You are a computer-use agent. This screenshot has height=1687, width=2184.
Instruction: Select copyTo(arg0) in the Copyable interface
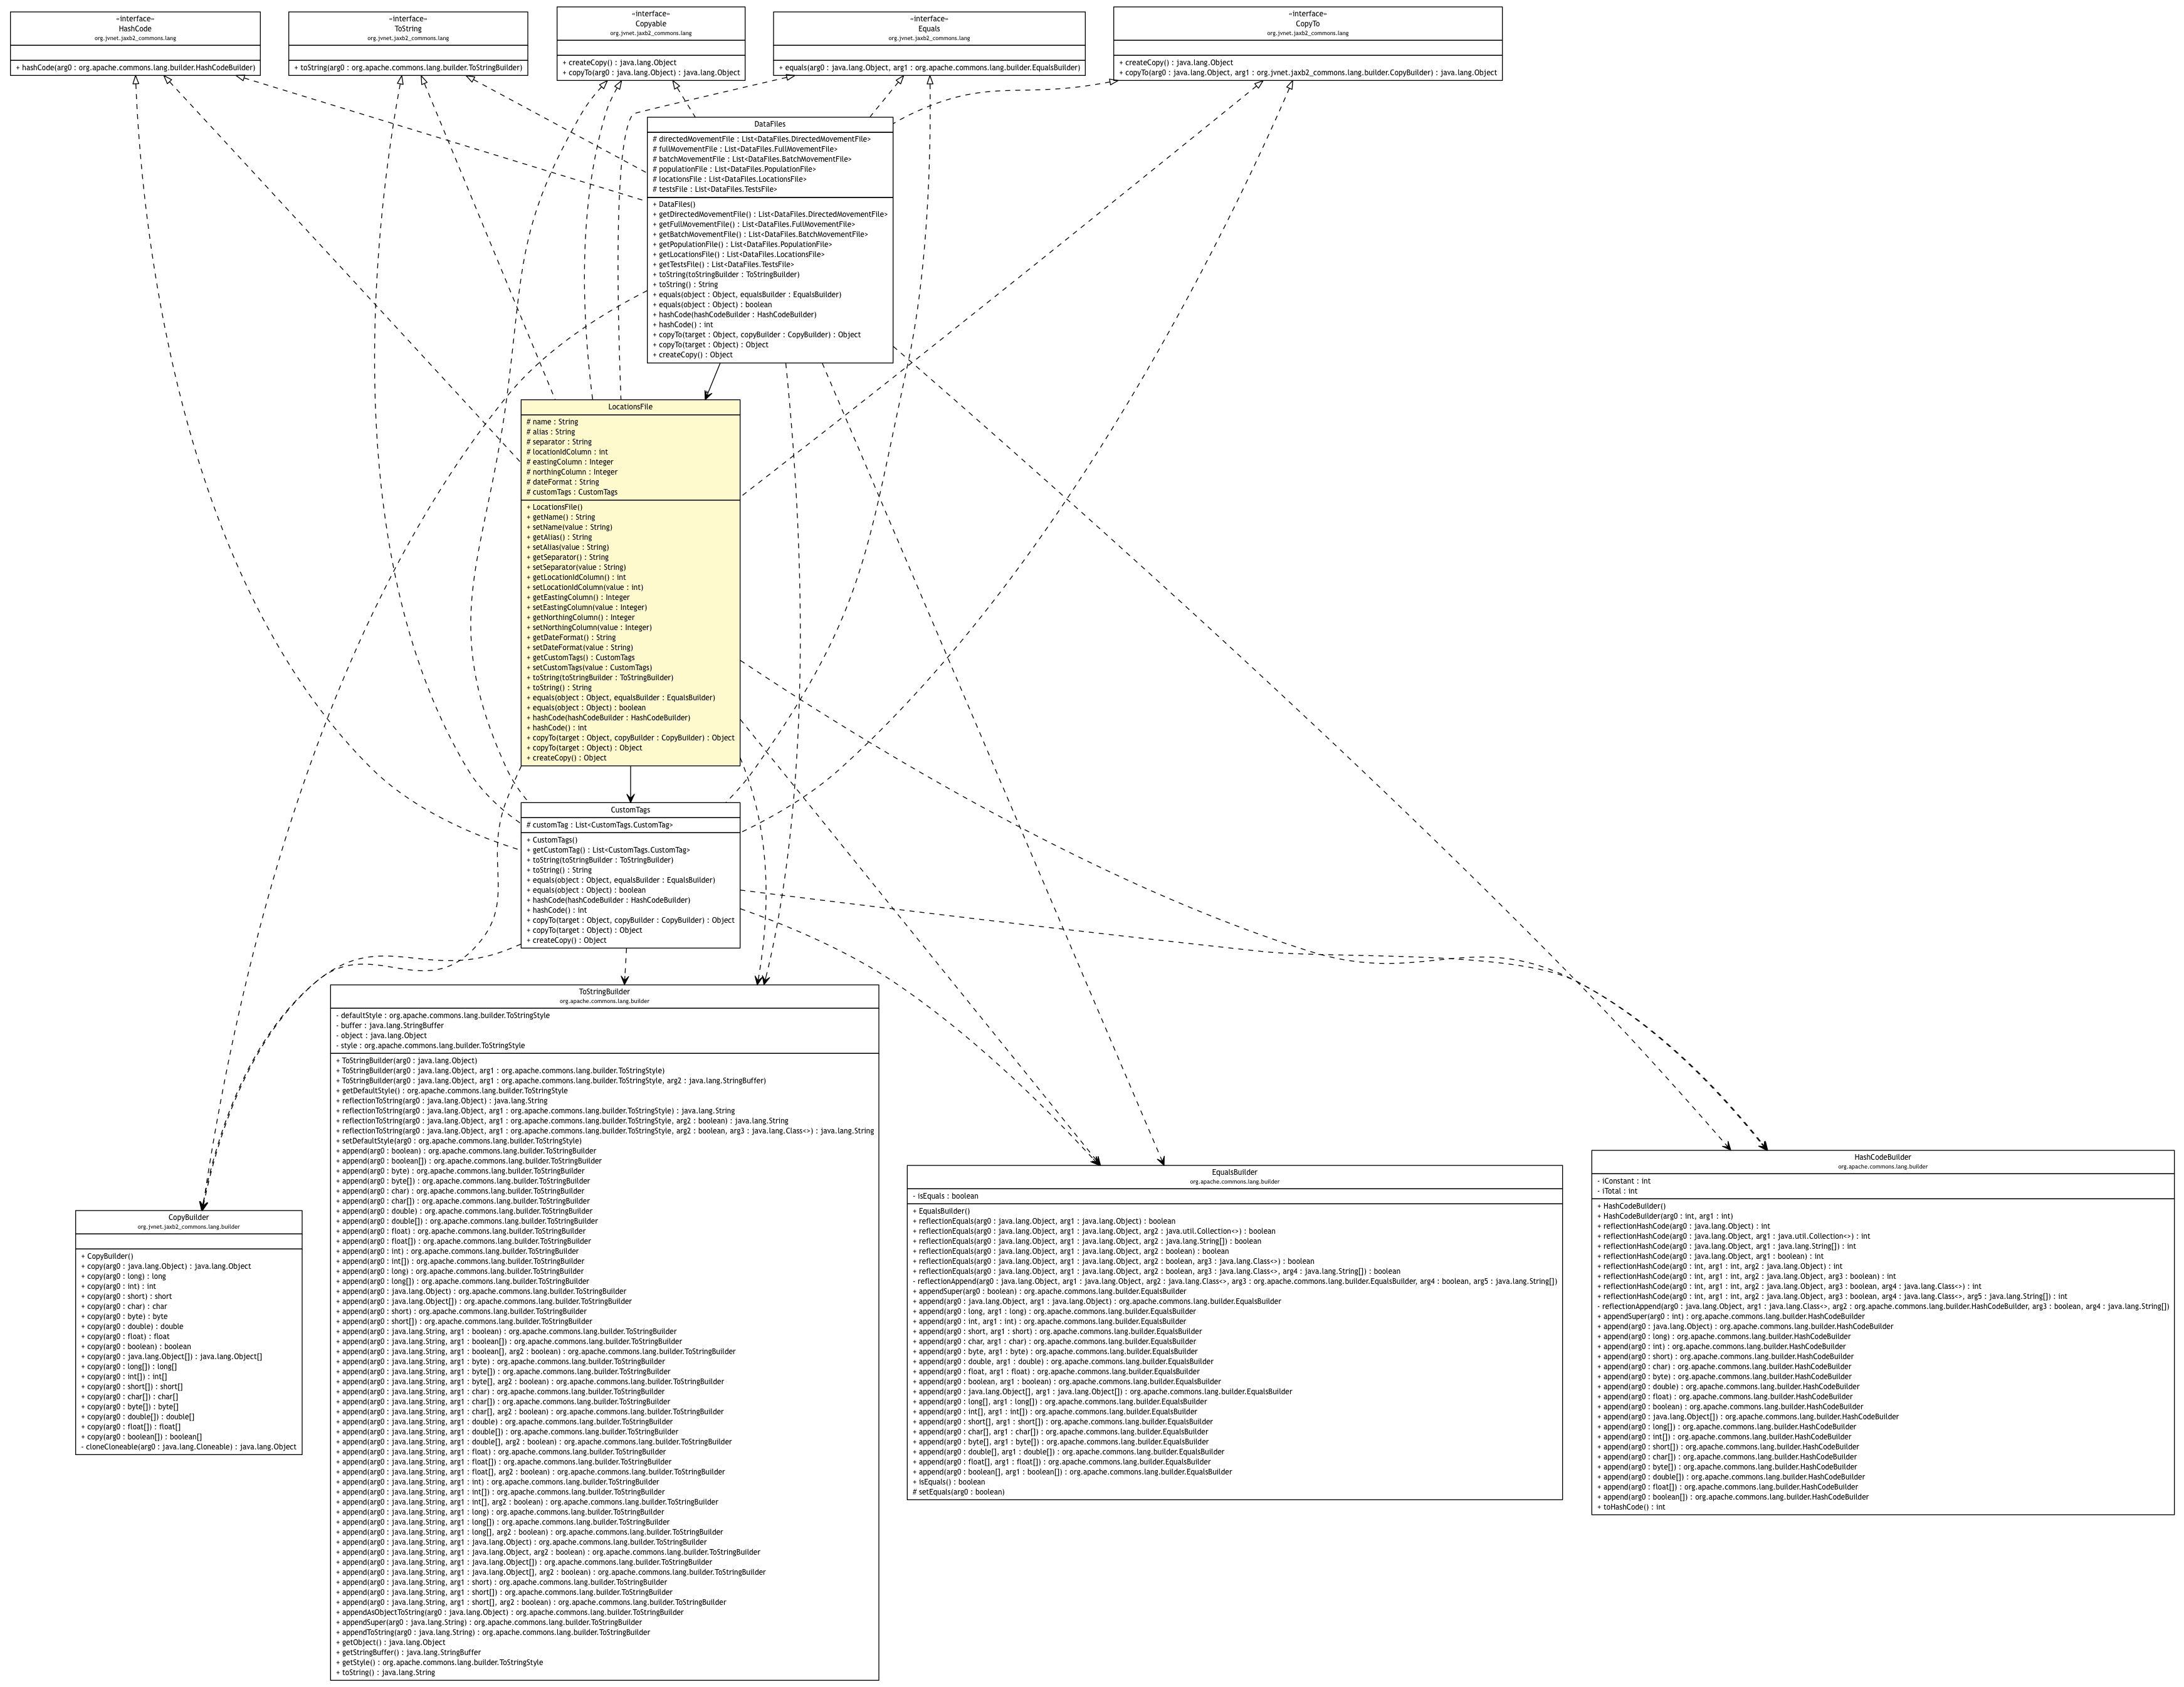tap(651, 73)
